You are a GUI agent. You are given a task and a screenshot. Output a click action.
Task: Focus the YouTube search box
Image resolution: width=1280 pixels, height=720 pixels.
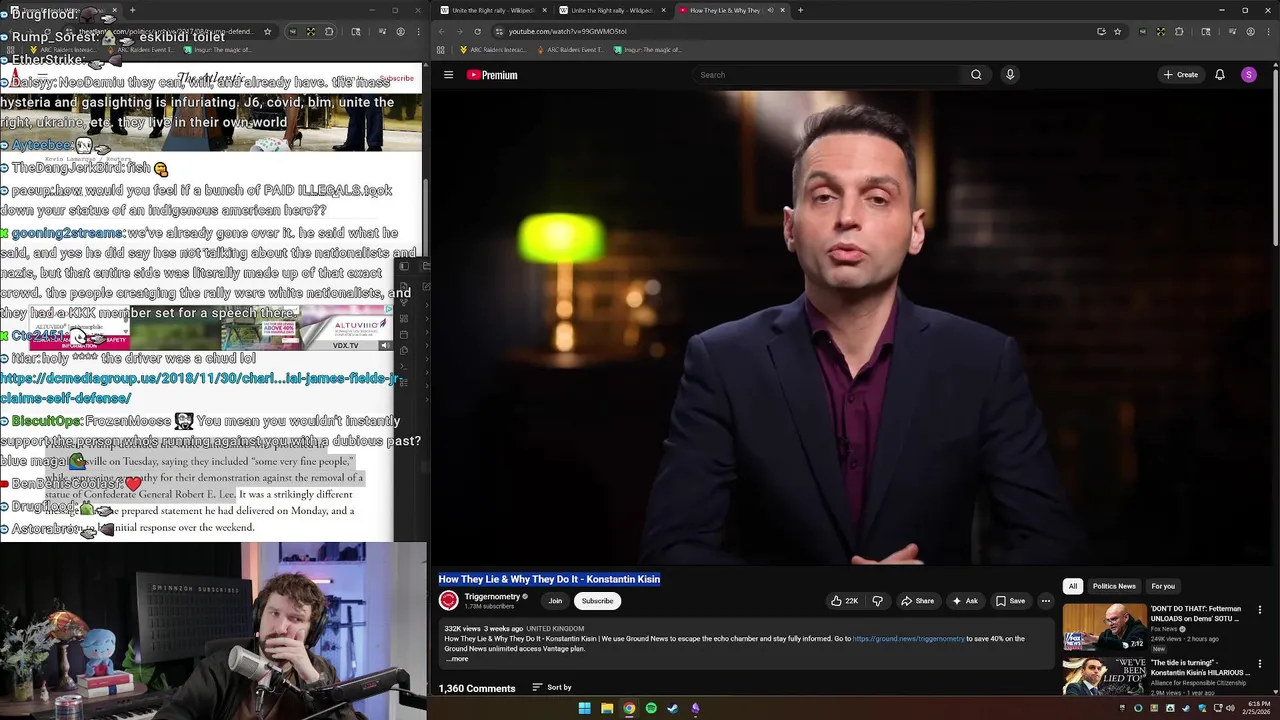827,75
